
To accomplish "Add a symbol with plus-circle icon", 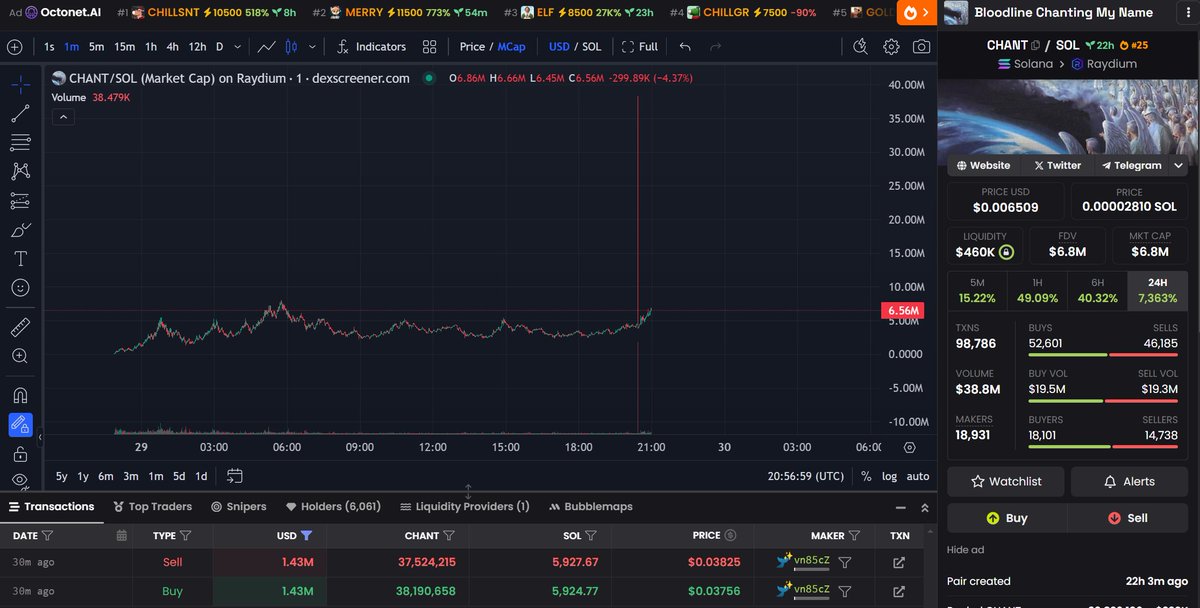I will pos(14,47).
